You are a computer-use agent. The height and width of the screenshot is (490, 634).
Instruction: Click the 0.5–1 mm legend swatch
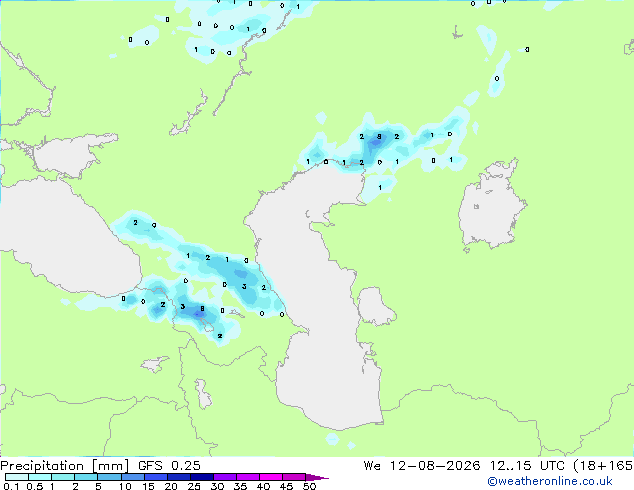(x=40, y=477)
